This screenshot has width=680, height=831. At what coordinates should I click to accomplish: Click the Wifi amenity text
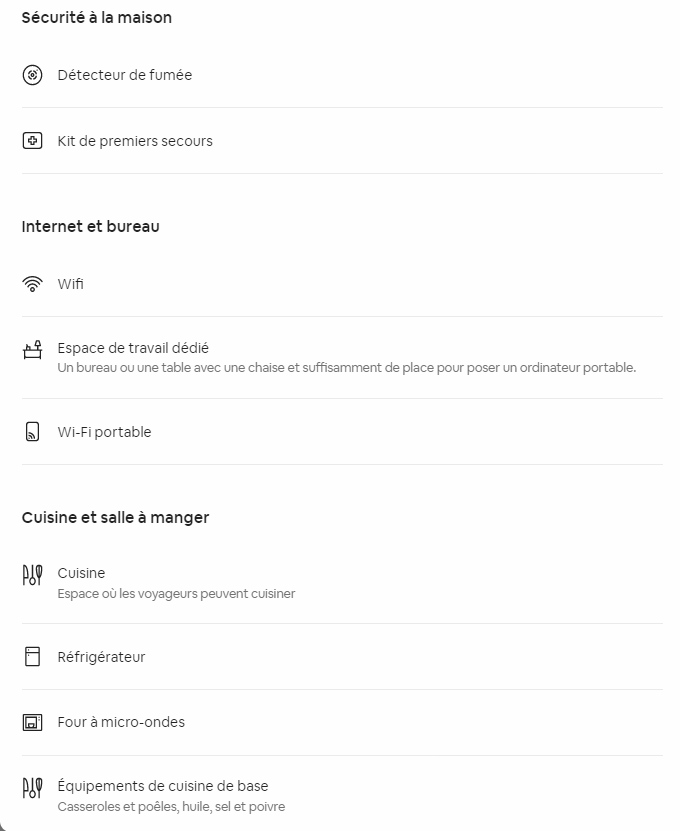click(71, 284)
